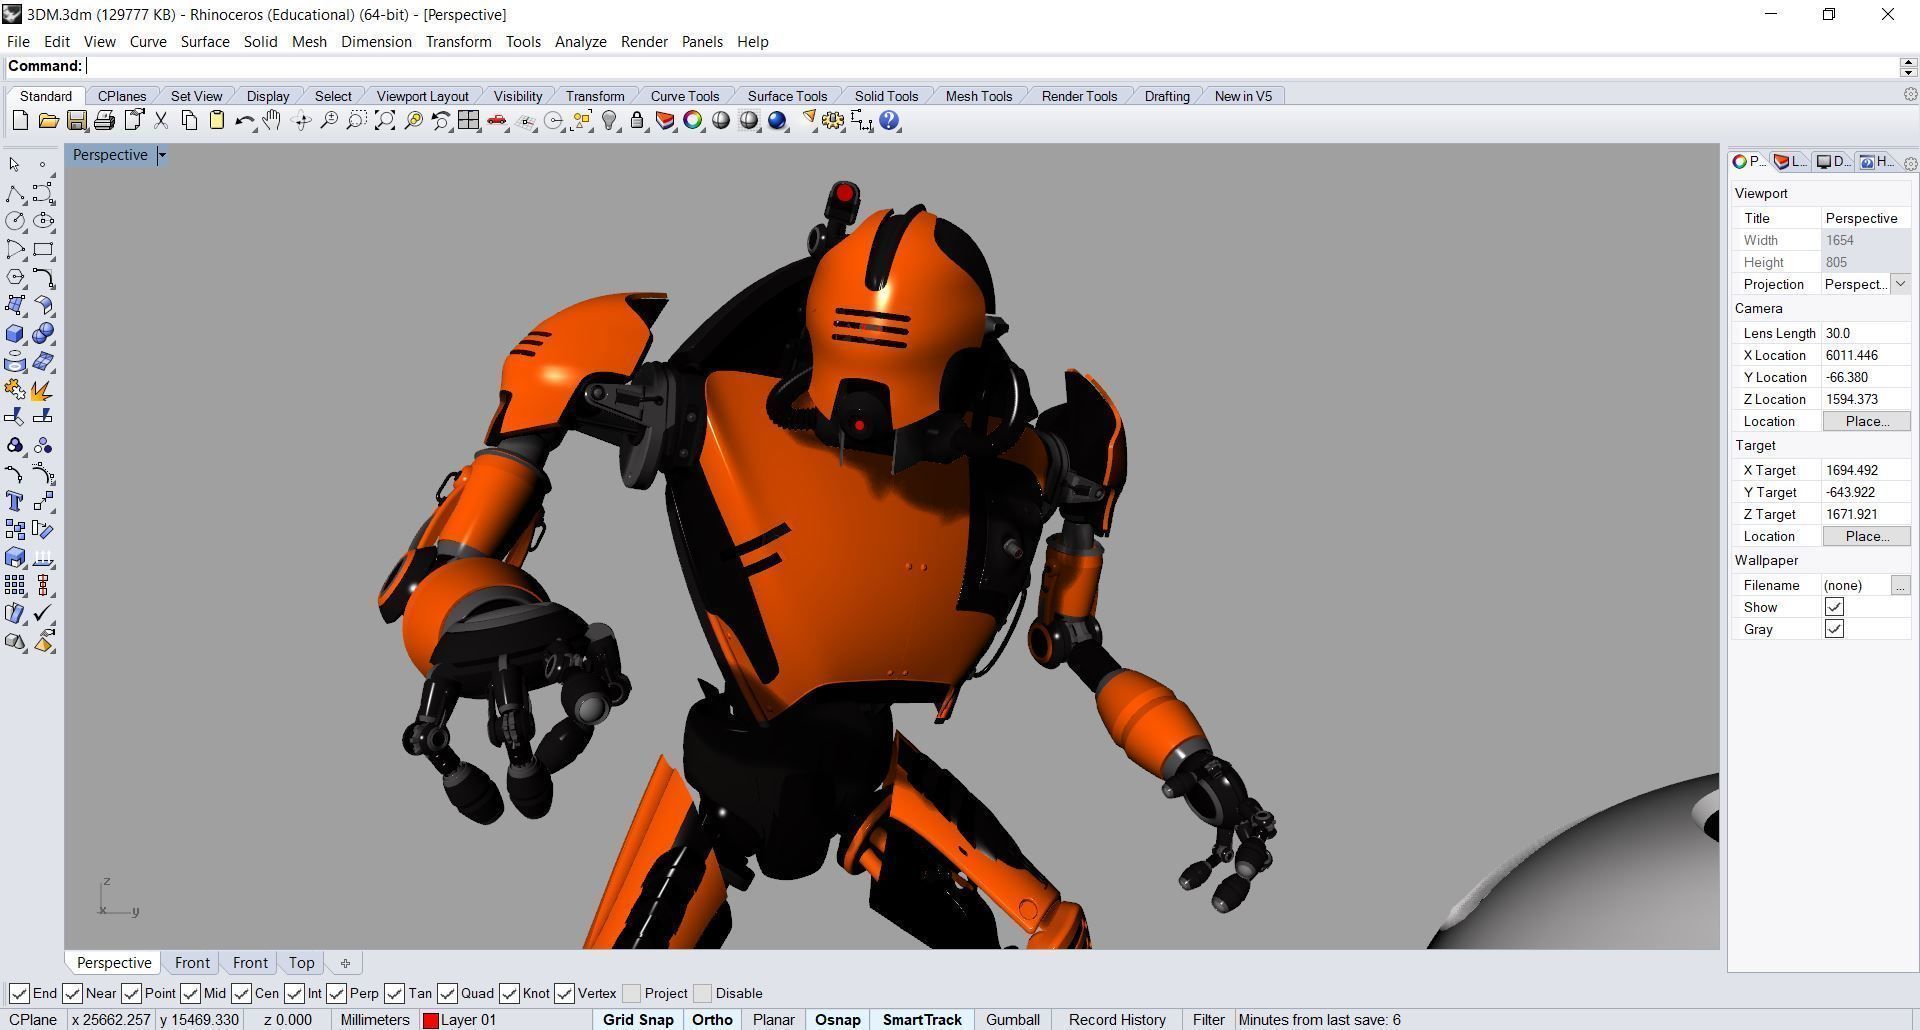Open Layers using the stacked layers icon
This screenshot has height=1030, width=1920.
665,121
